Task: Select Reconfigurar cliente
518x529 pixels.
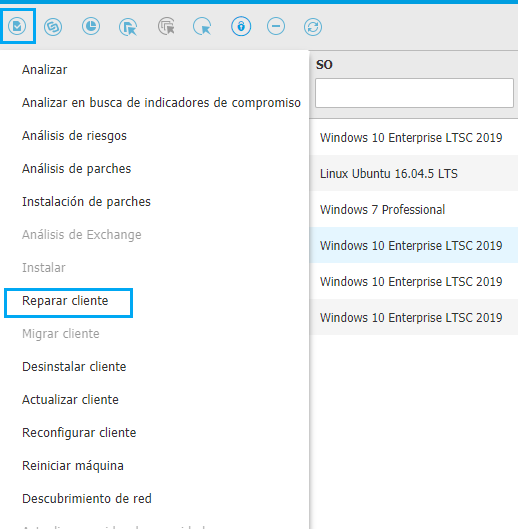Action: pyautogui.click(x=79, y=433)
